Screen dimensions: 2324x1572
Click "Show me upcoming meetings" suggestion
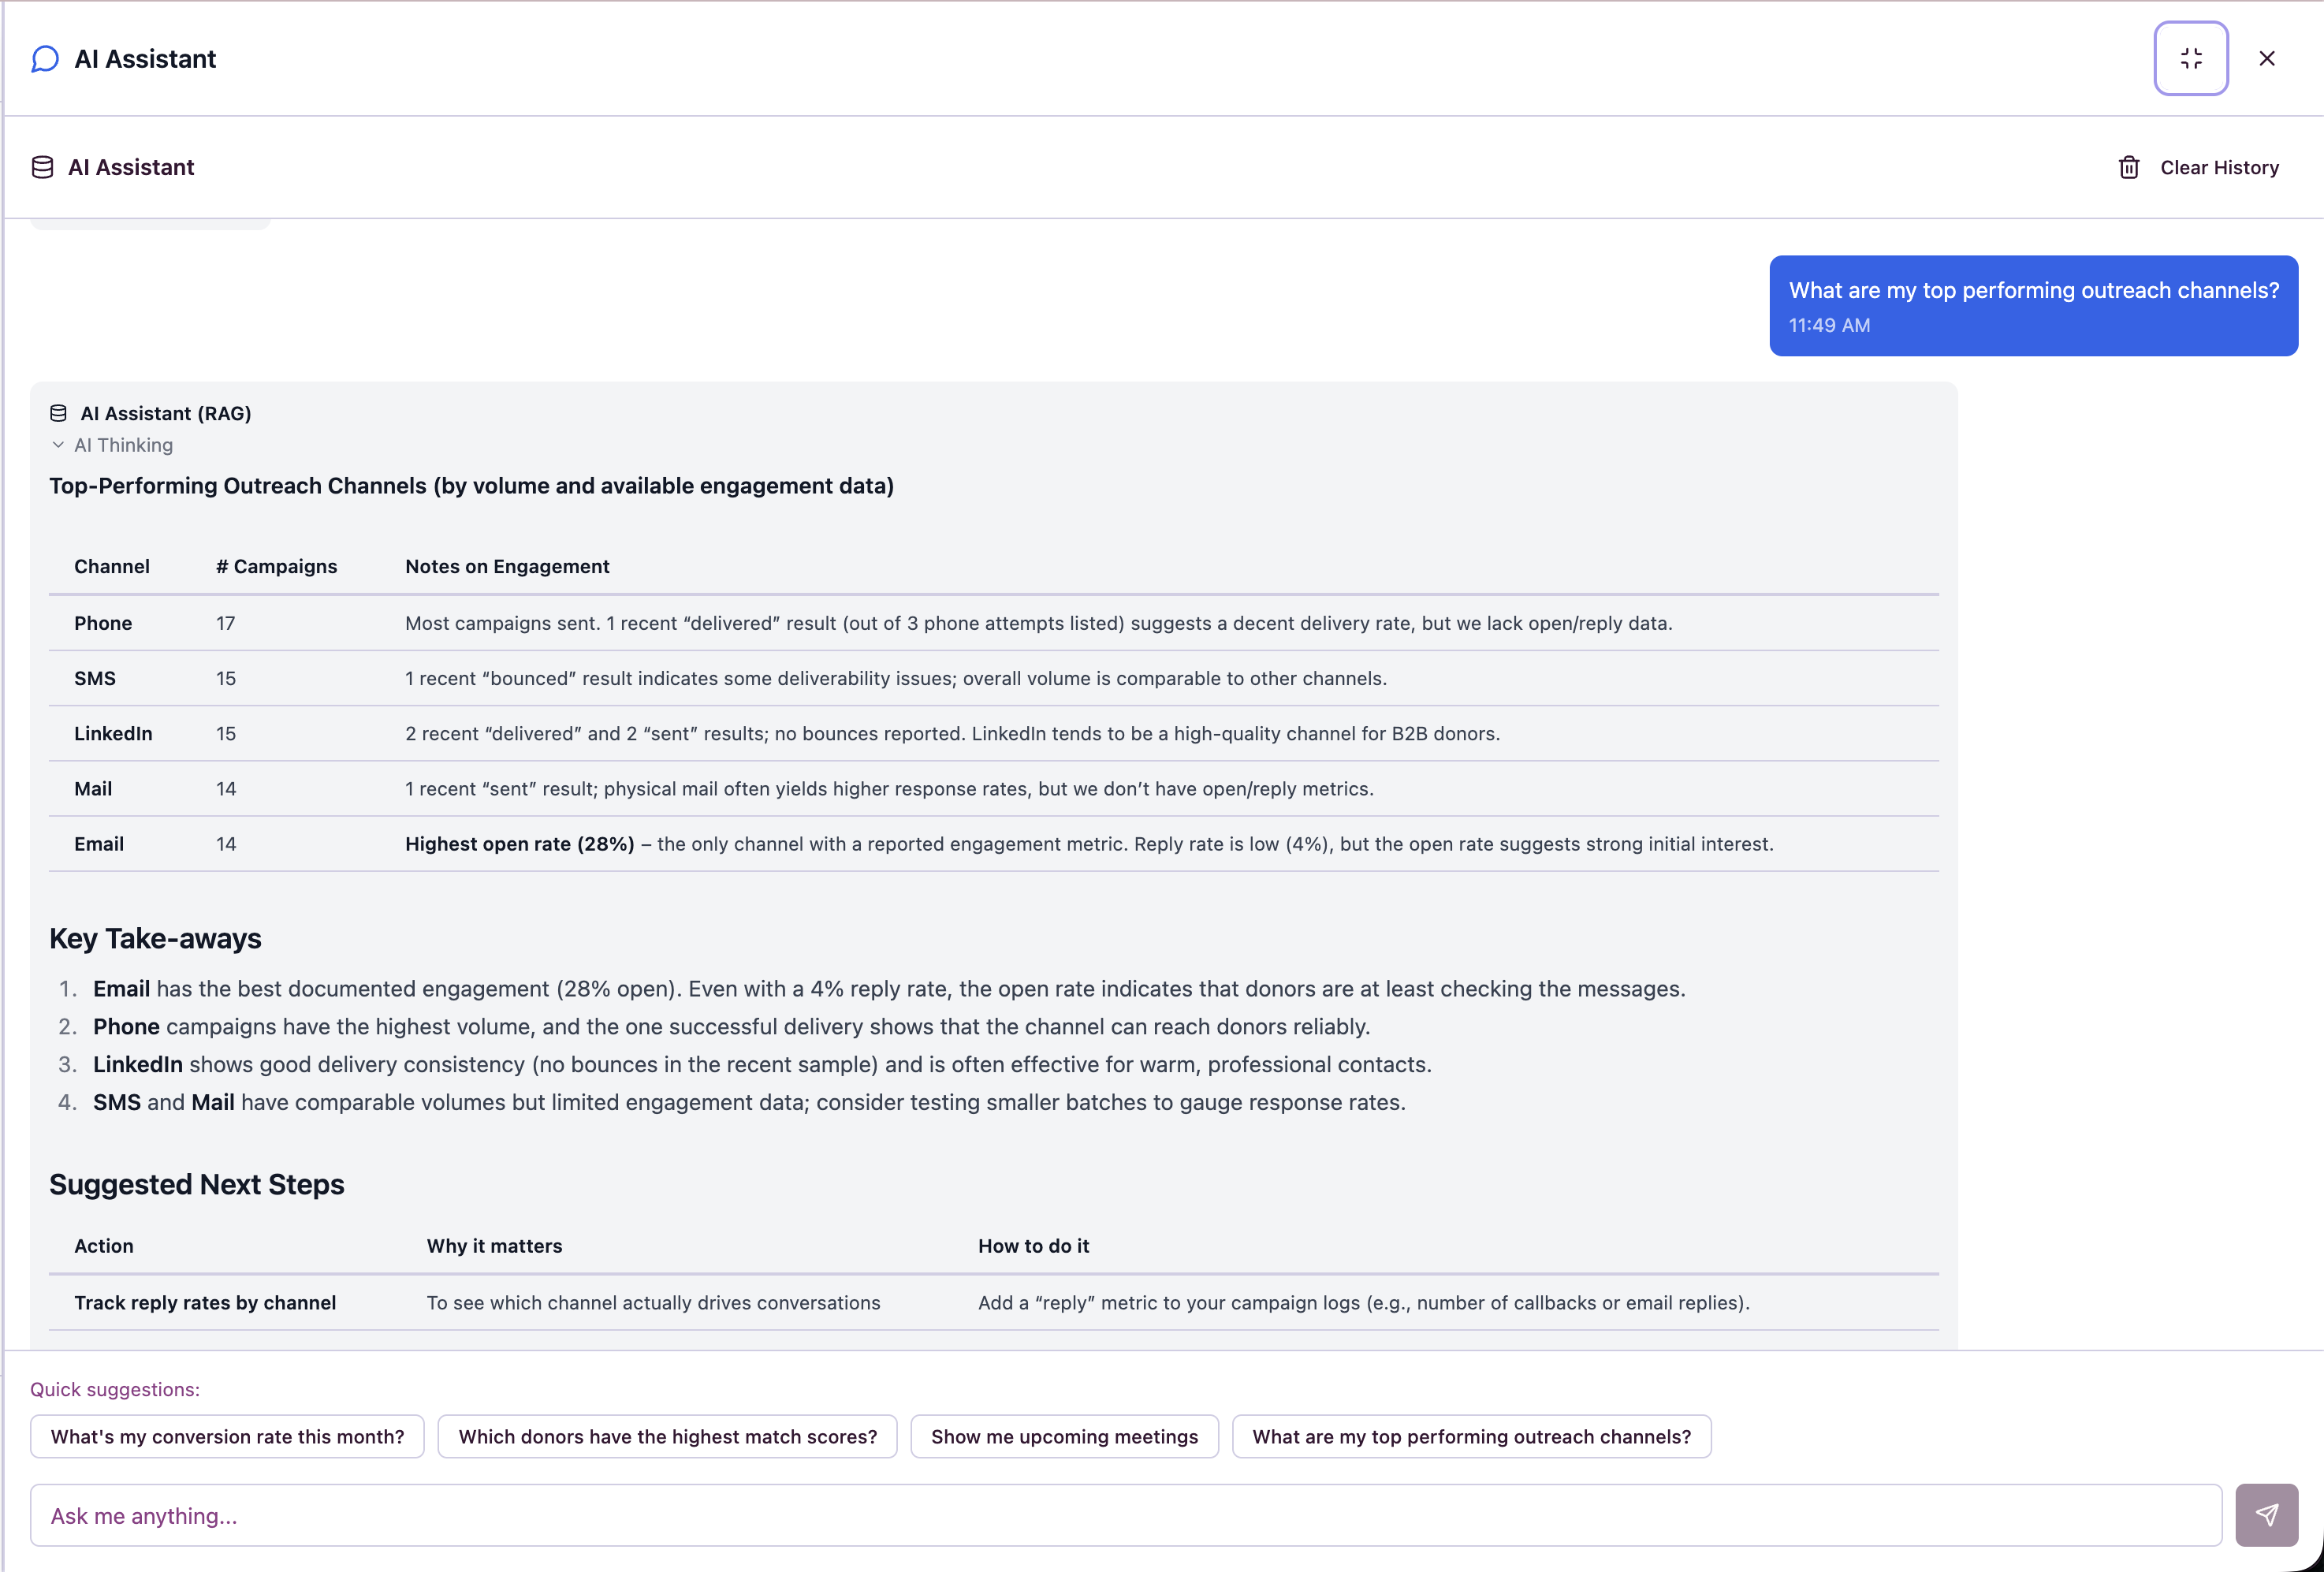(1064, 1436)
